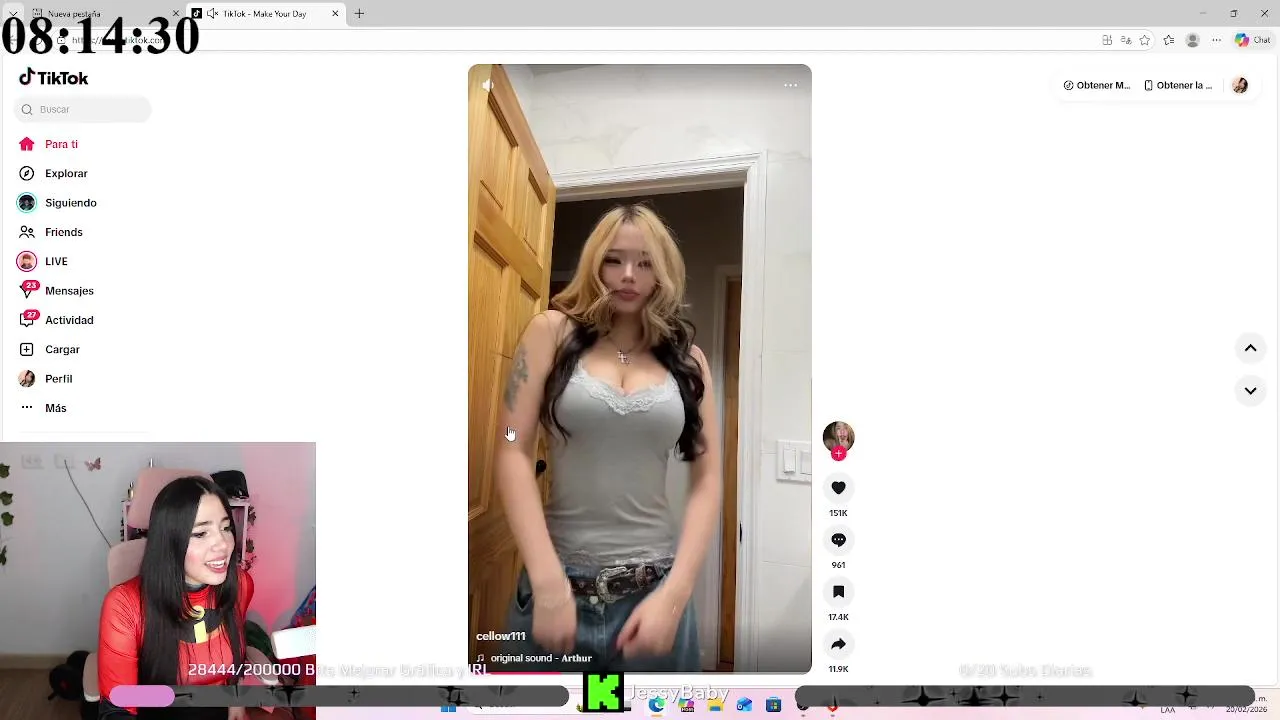Open the video three-dot options menu
The height and width of the screenshot is (720, 1280).
click(x=790, y=85)
